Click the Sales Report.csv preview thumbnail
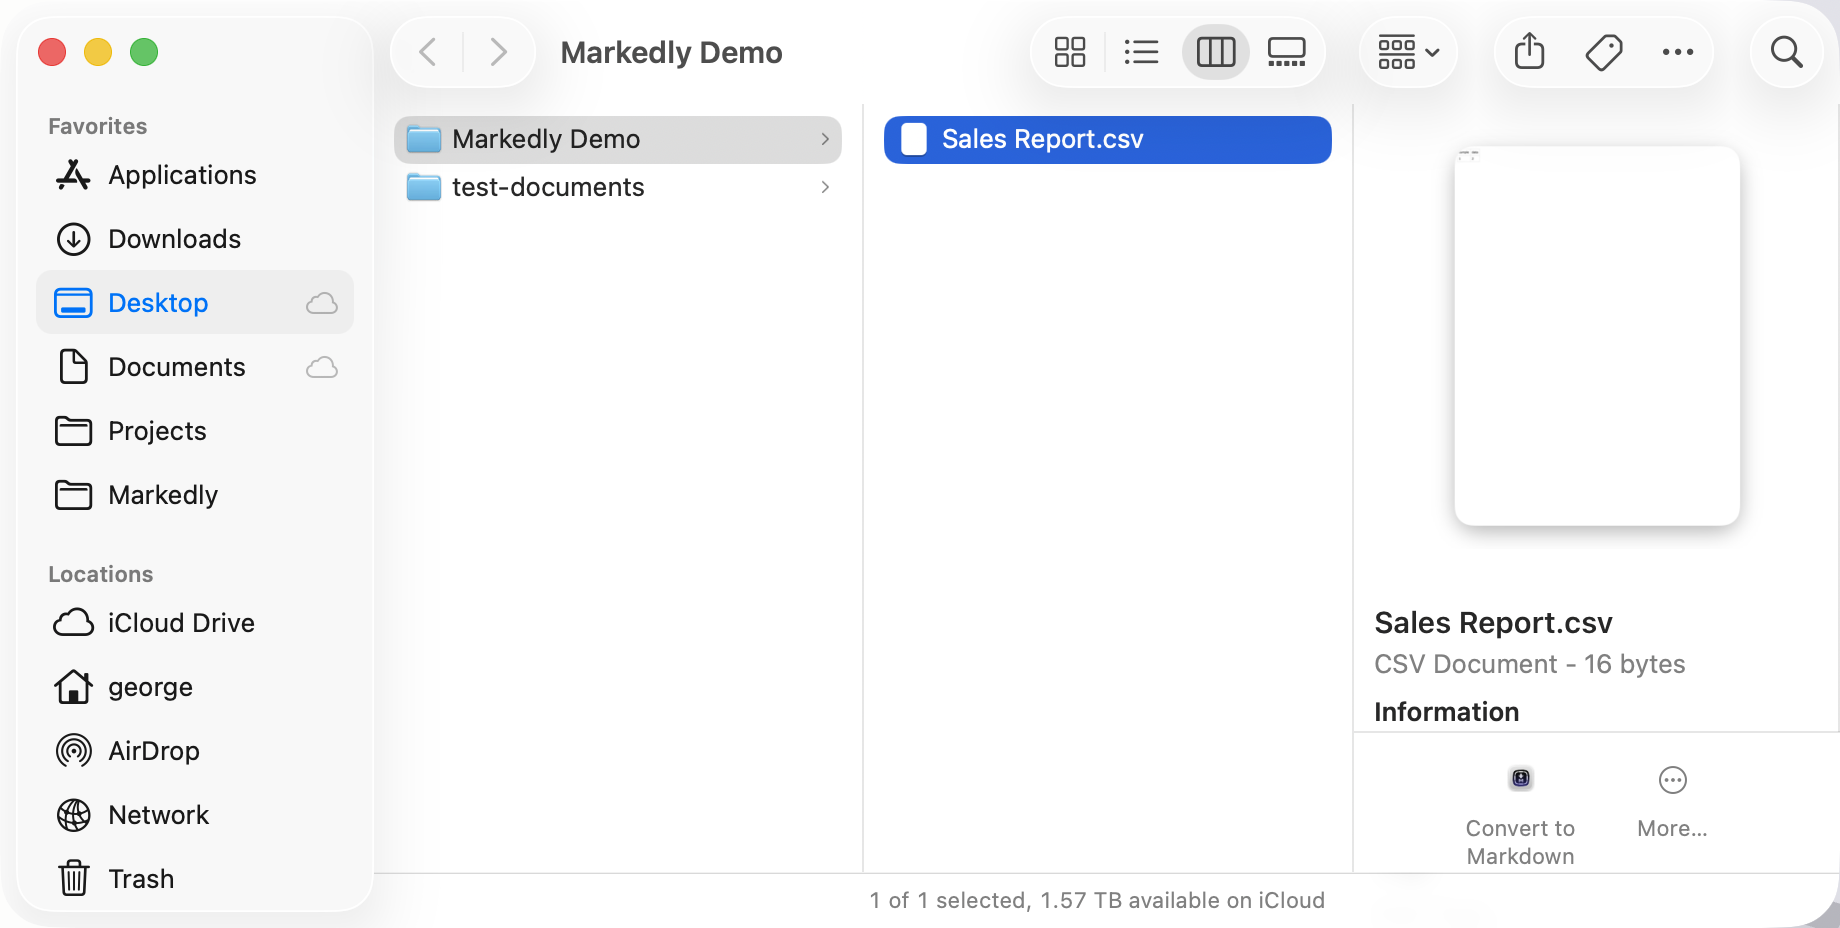The height and width of the screenshot is (928, 1840). click(x=1597, y=336)
